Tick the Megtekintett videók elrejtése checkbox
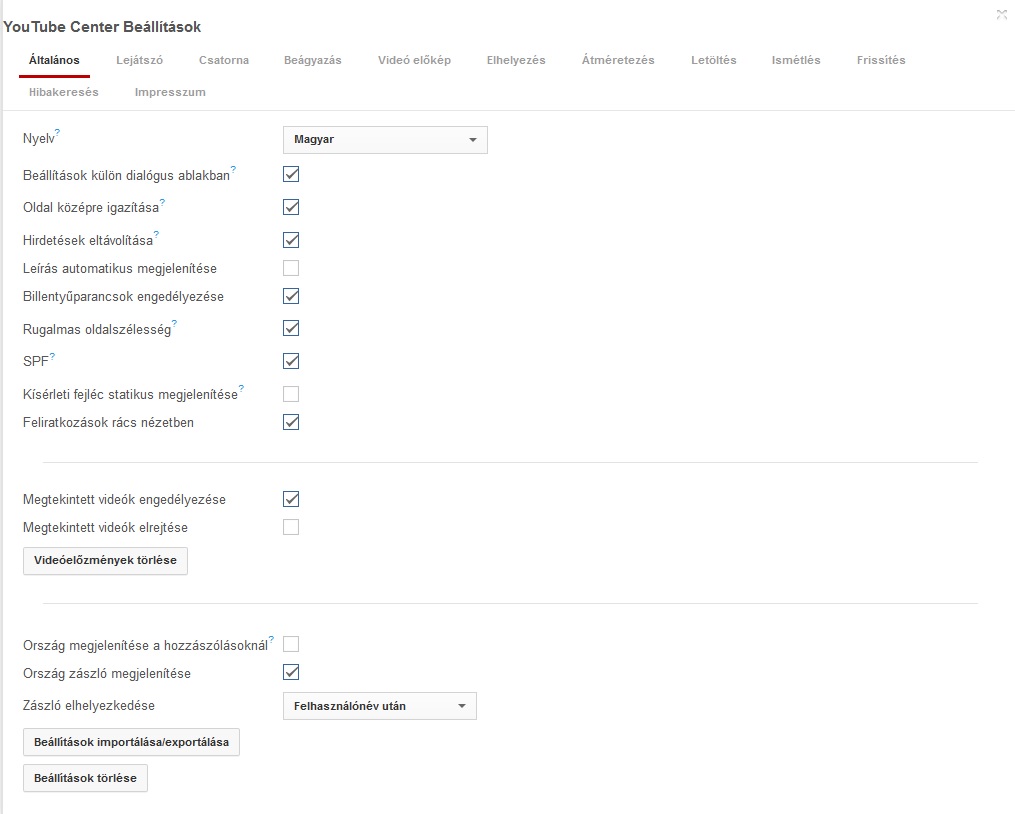The height and width of the screenshot is (814, 1015). pos(291,527)
